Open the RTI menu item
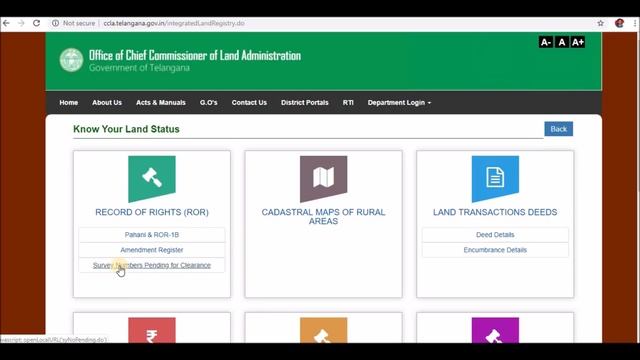The height and width of the screenshot is (360, 640). [348, 102]
